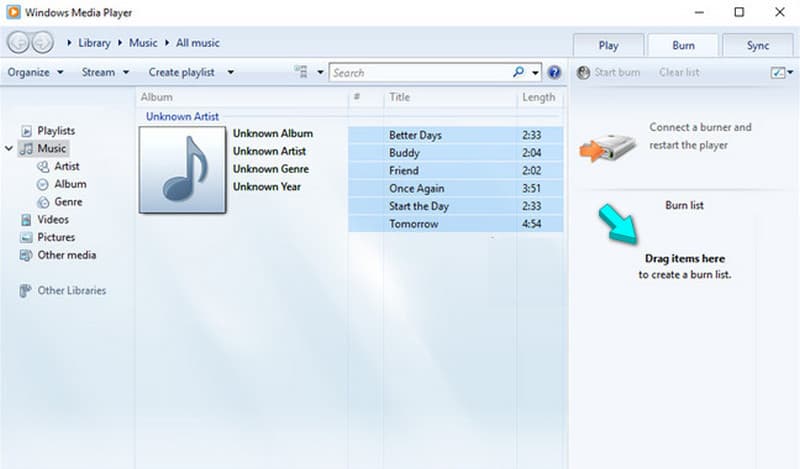
Task: Click the 'Unknown Year' album detail text
Action: point(267,187)
